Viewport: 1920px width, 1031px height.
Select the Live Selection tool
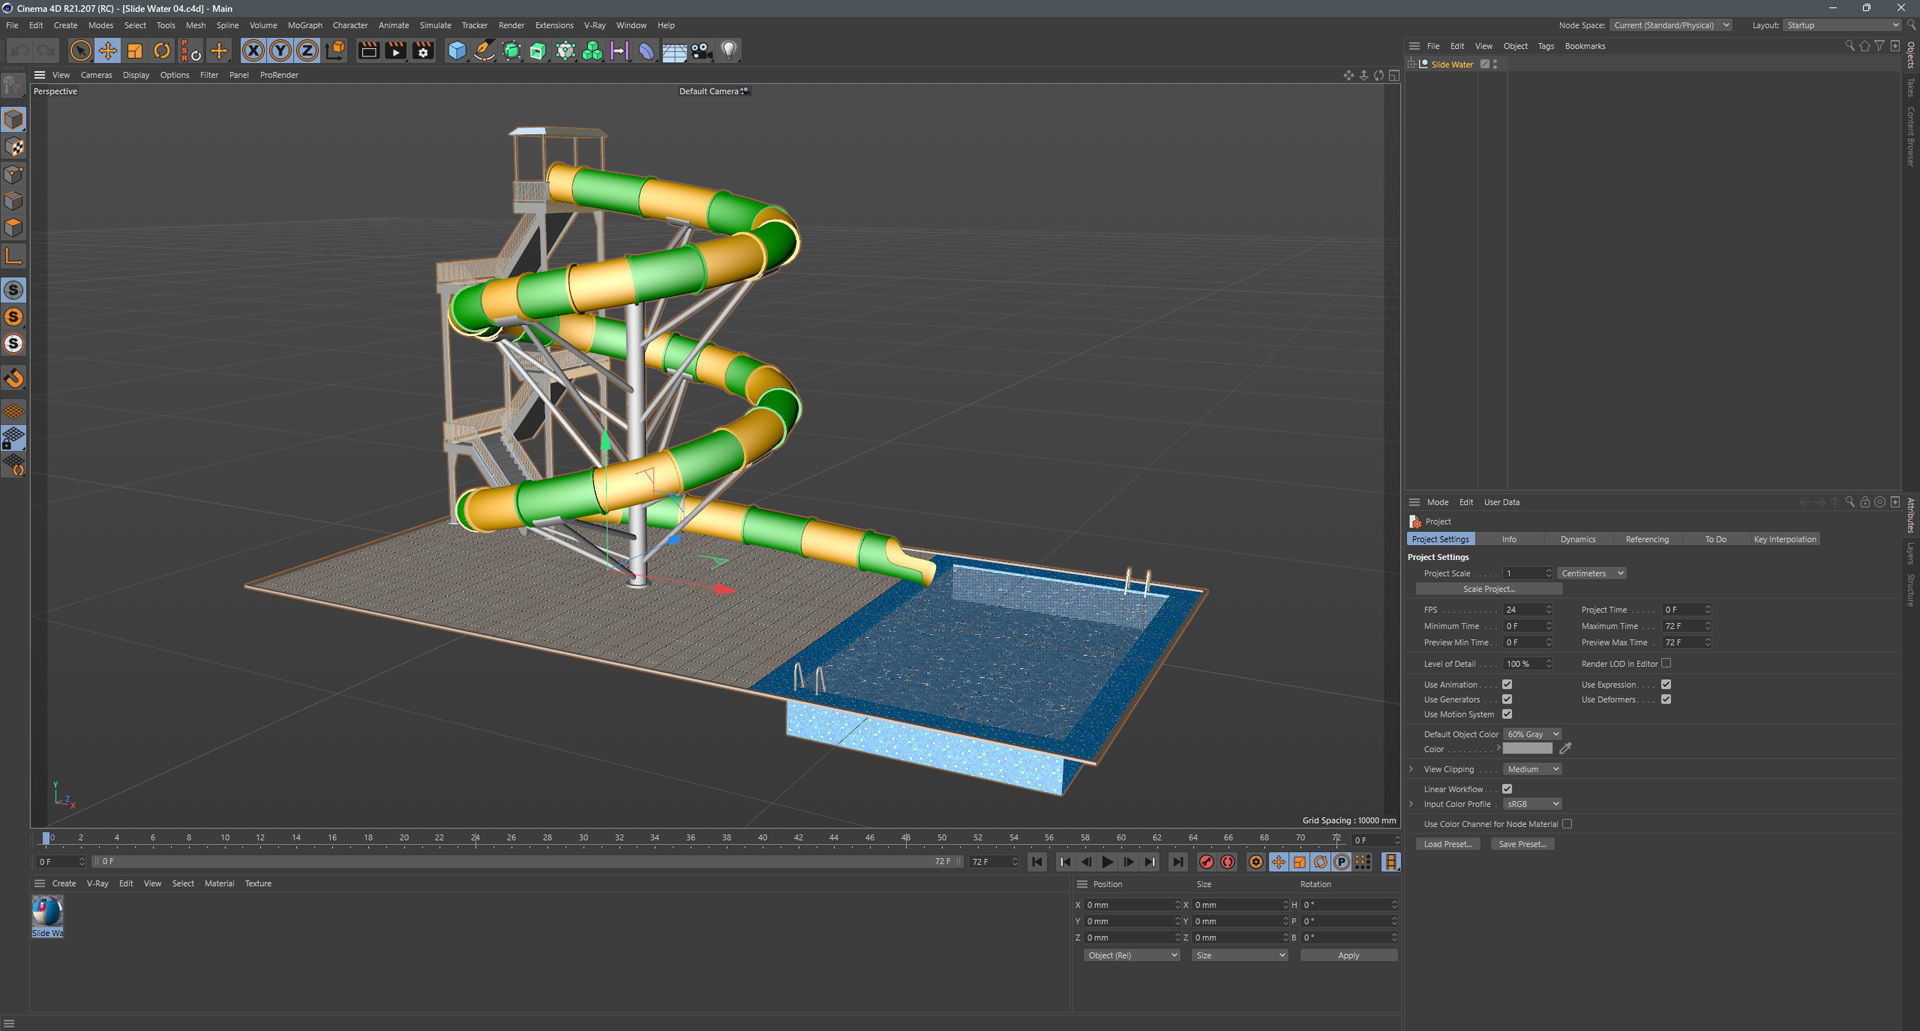[81, 51]
